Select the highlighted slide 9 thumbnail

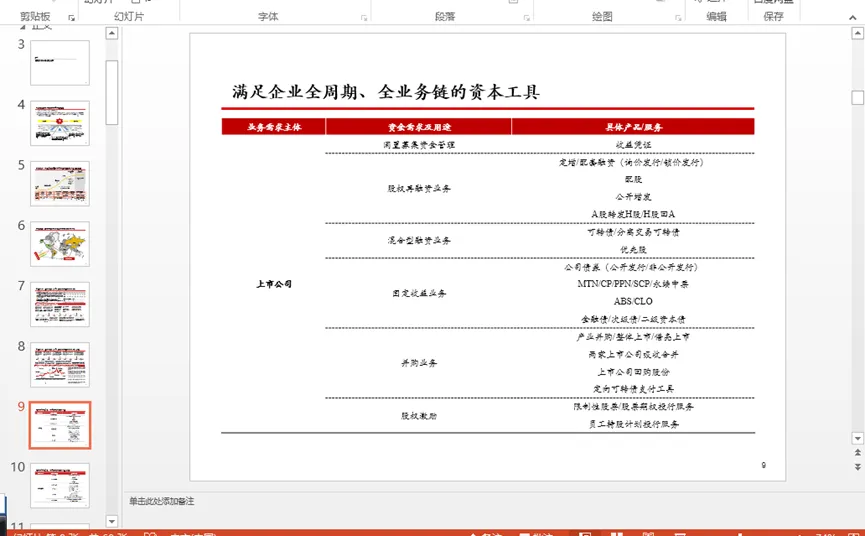click(x=60, y=425)
